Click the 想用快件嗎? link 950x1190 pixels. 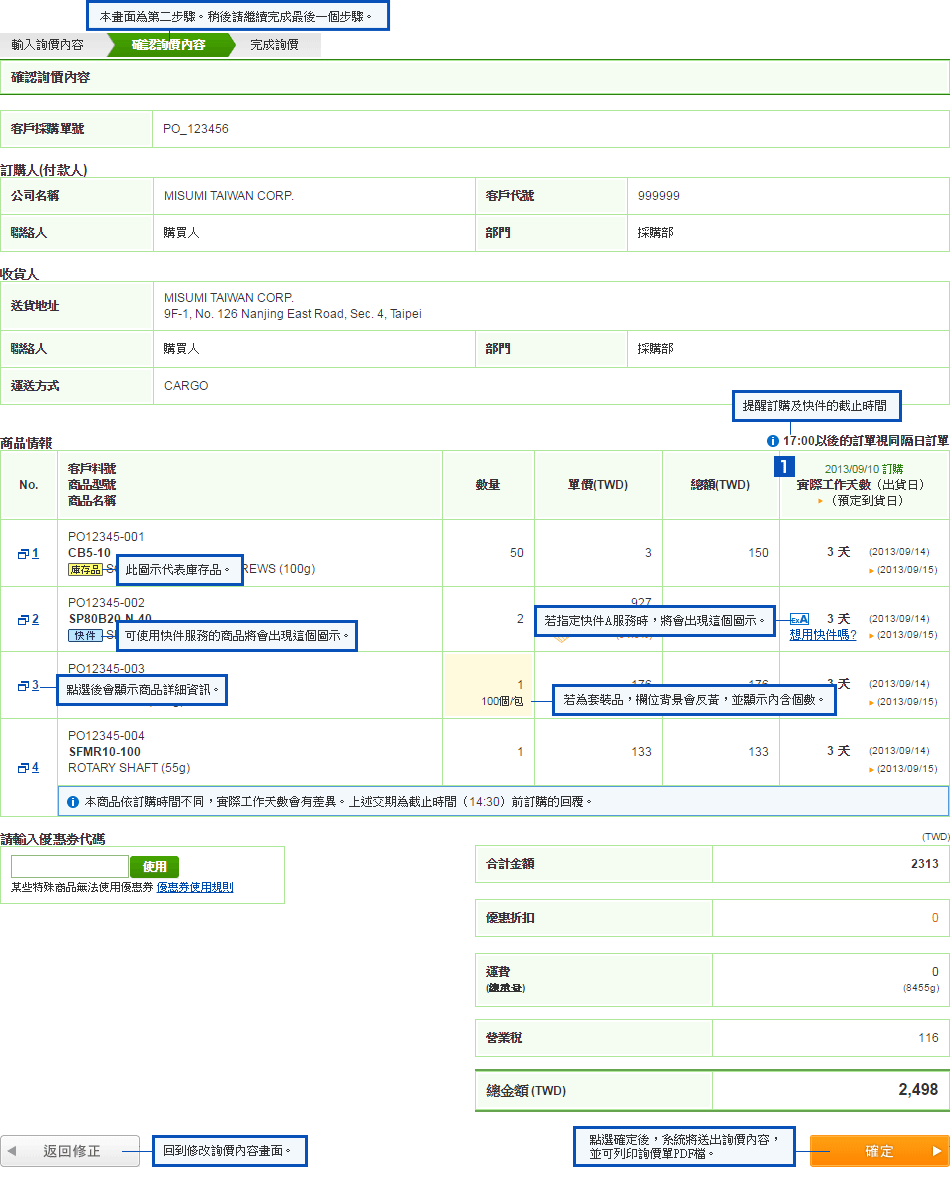(x=822, y=635)
